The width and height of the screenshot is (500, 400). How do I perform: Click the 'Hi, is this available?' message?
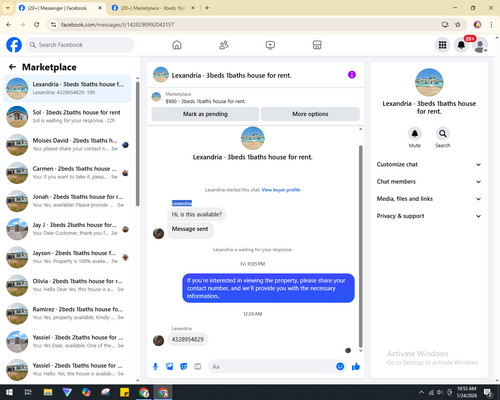(x=197, y=214)
